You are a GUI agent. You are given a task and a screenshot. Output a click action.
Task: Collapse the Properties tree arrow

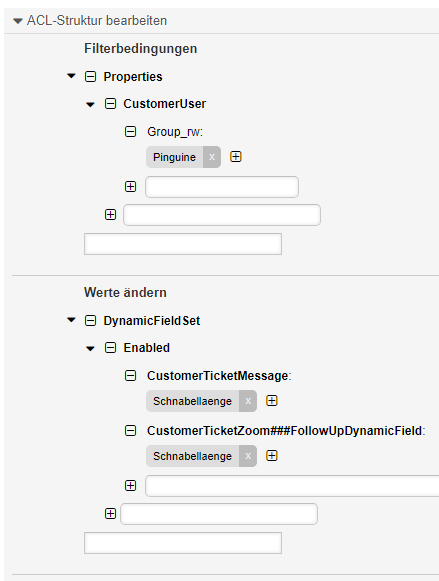coord(71,76)
